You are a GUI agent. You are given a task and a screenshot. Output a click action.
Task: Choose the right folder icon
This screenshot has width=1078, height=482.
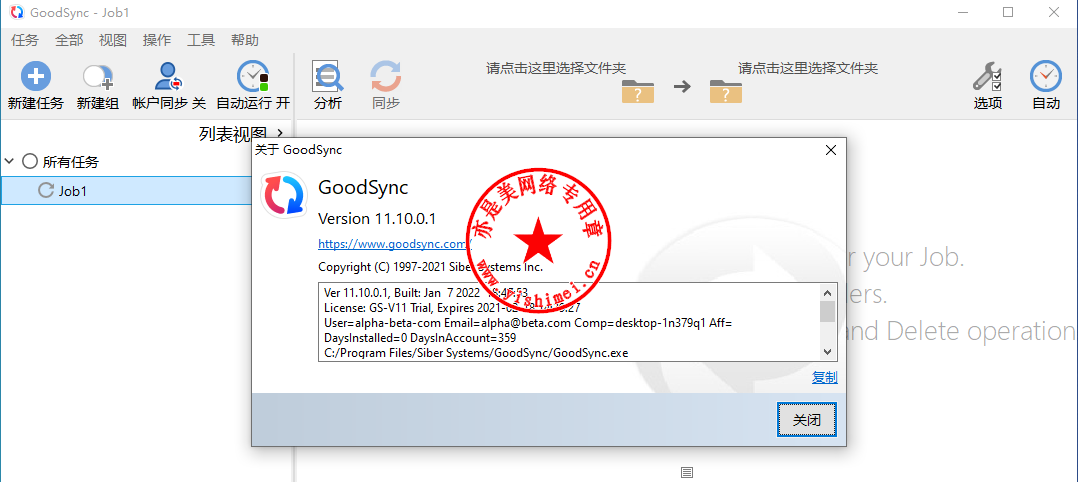pyautogui.click(x=726, y=91)
